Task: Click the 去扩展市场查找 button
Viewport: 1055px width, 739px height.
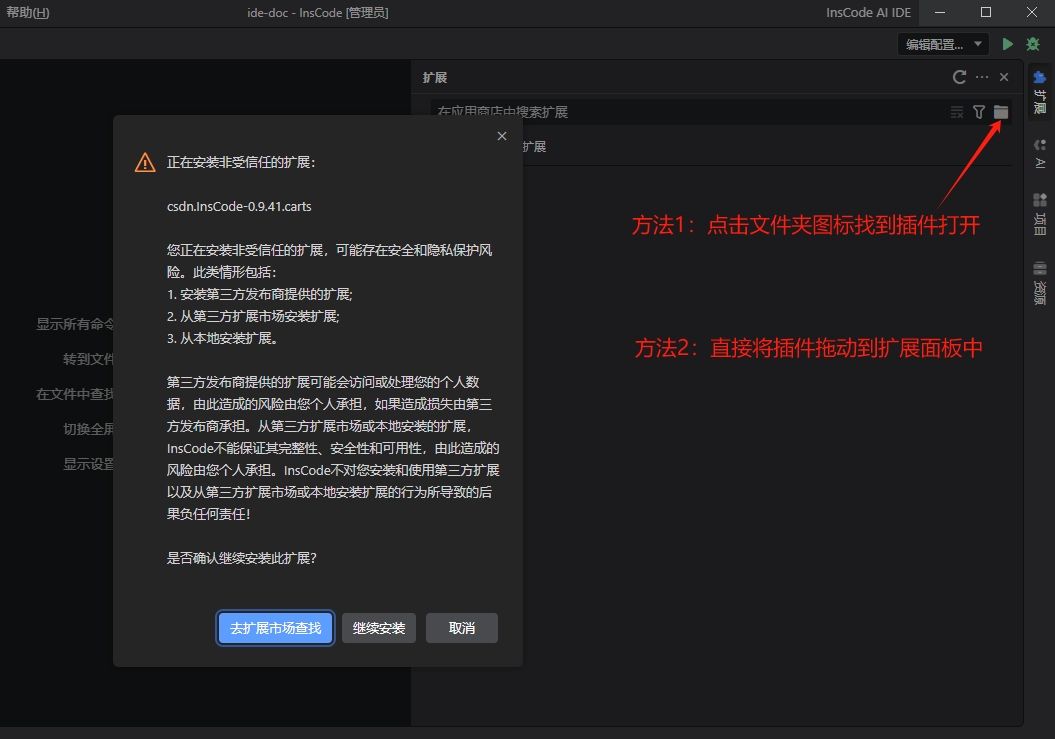Action: (275, 628)
